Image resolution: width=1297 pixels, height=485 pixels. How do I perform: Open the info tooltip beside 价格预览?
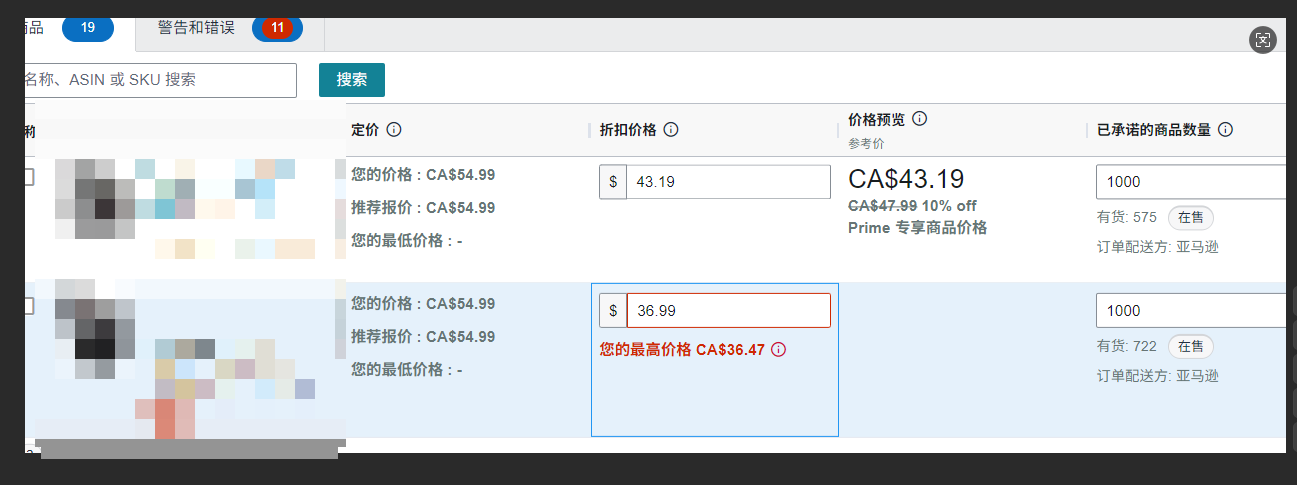pyautogui.click(x=920, y=119)
